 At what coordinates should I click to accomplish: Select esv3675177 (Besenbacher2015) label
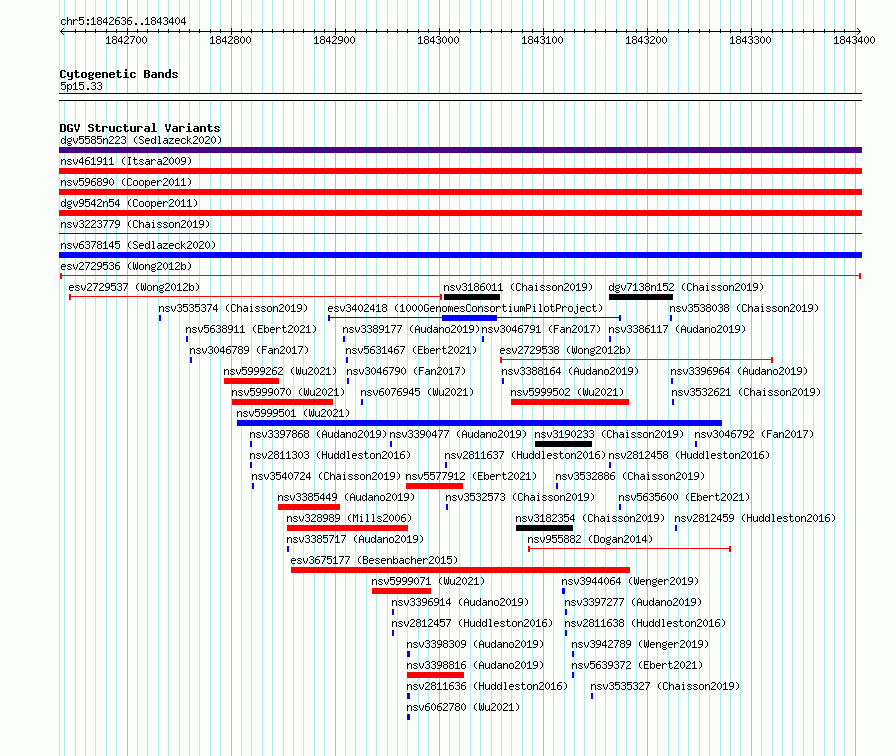click(374, 560)
